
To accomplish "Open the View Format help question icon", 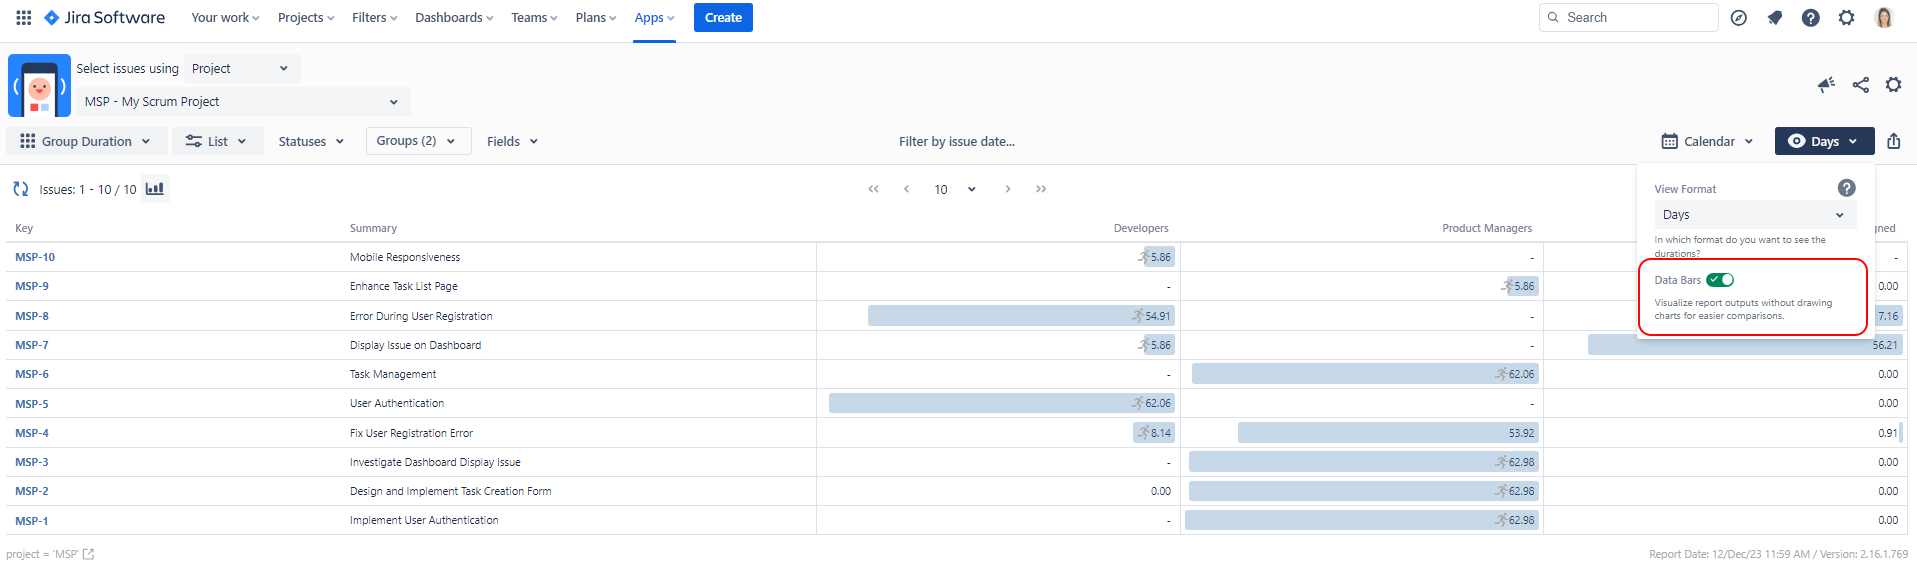I will click(1846, 188).
